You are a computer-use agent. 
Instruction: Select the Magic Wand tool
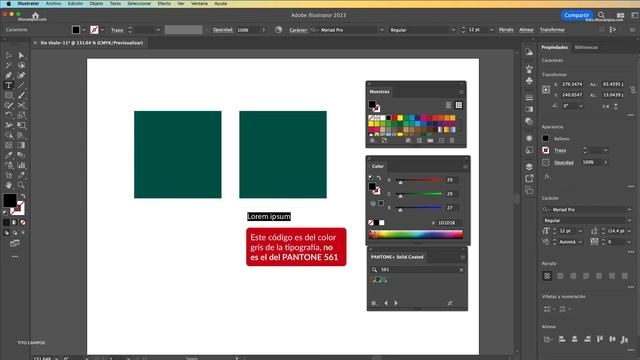pyautogui.click(x=9, y=65)
